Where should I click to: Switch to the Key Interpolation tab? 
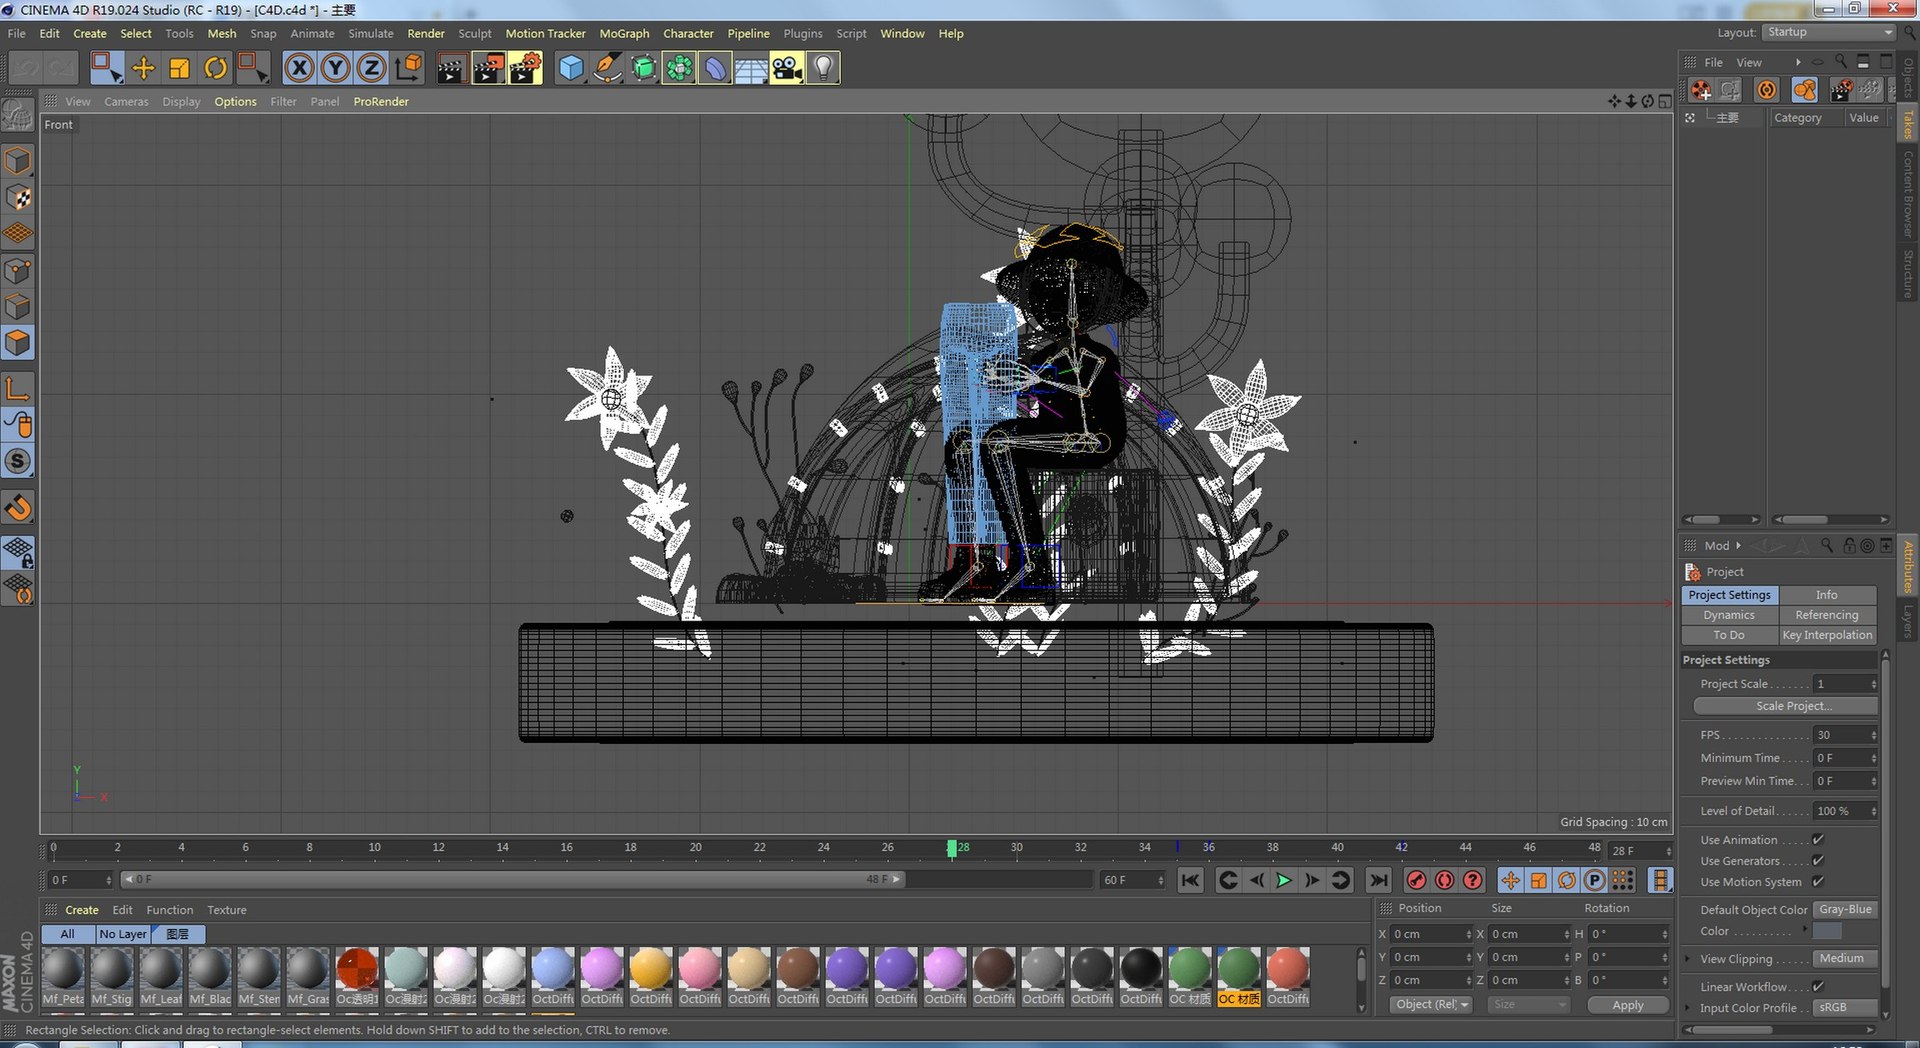point(1827,635)
